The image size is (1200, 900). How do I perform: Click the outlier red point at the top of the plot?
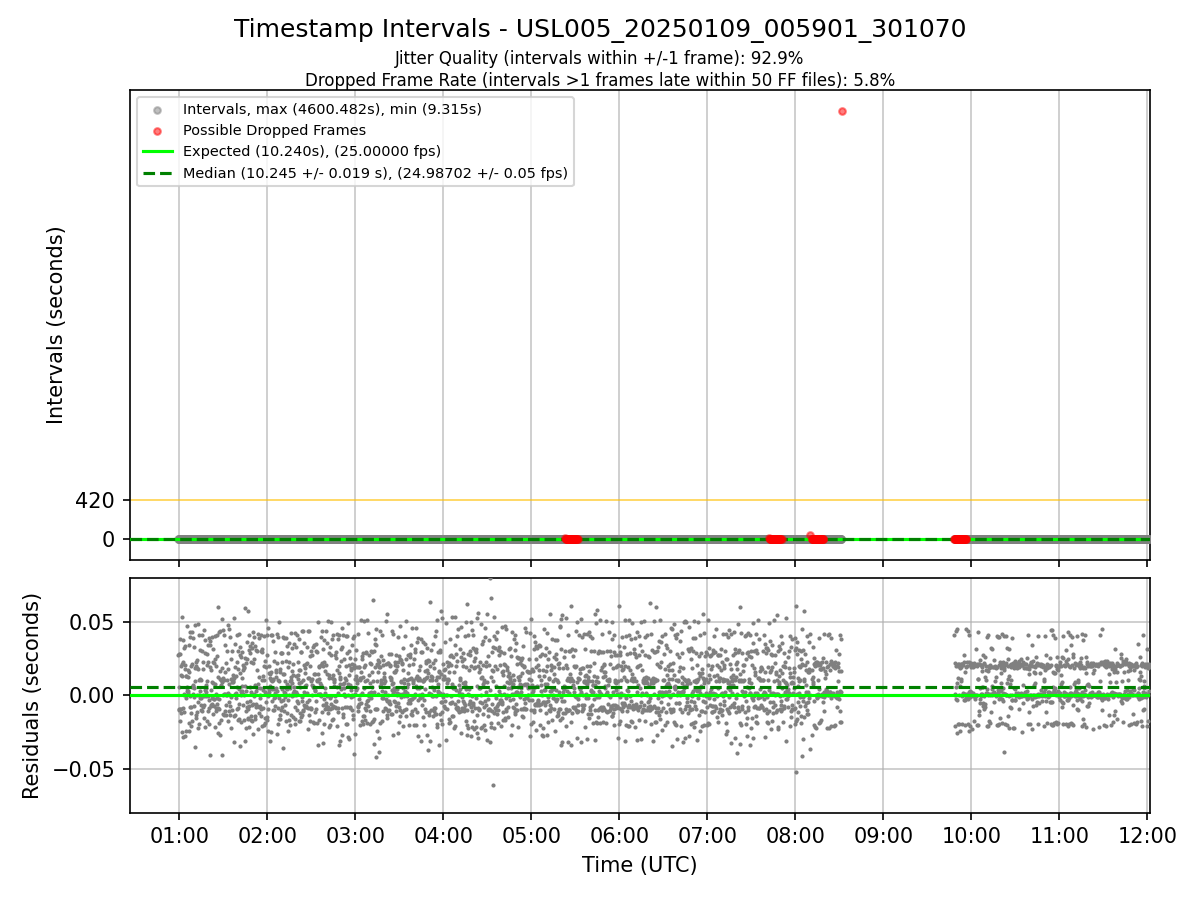click(842, 111)
